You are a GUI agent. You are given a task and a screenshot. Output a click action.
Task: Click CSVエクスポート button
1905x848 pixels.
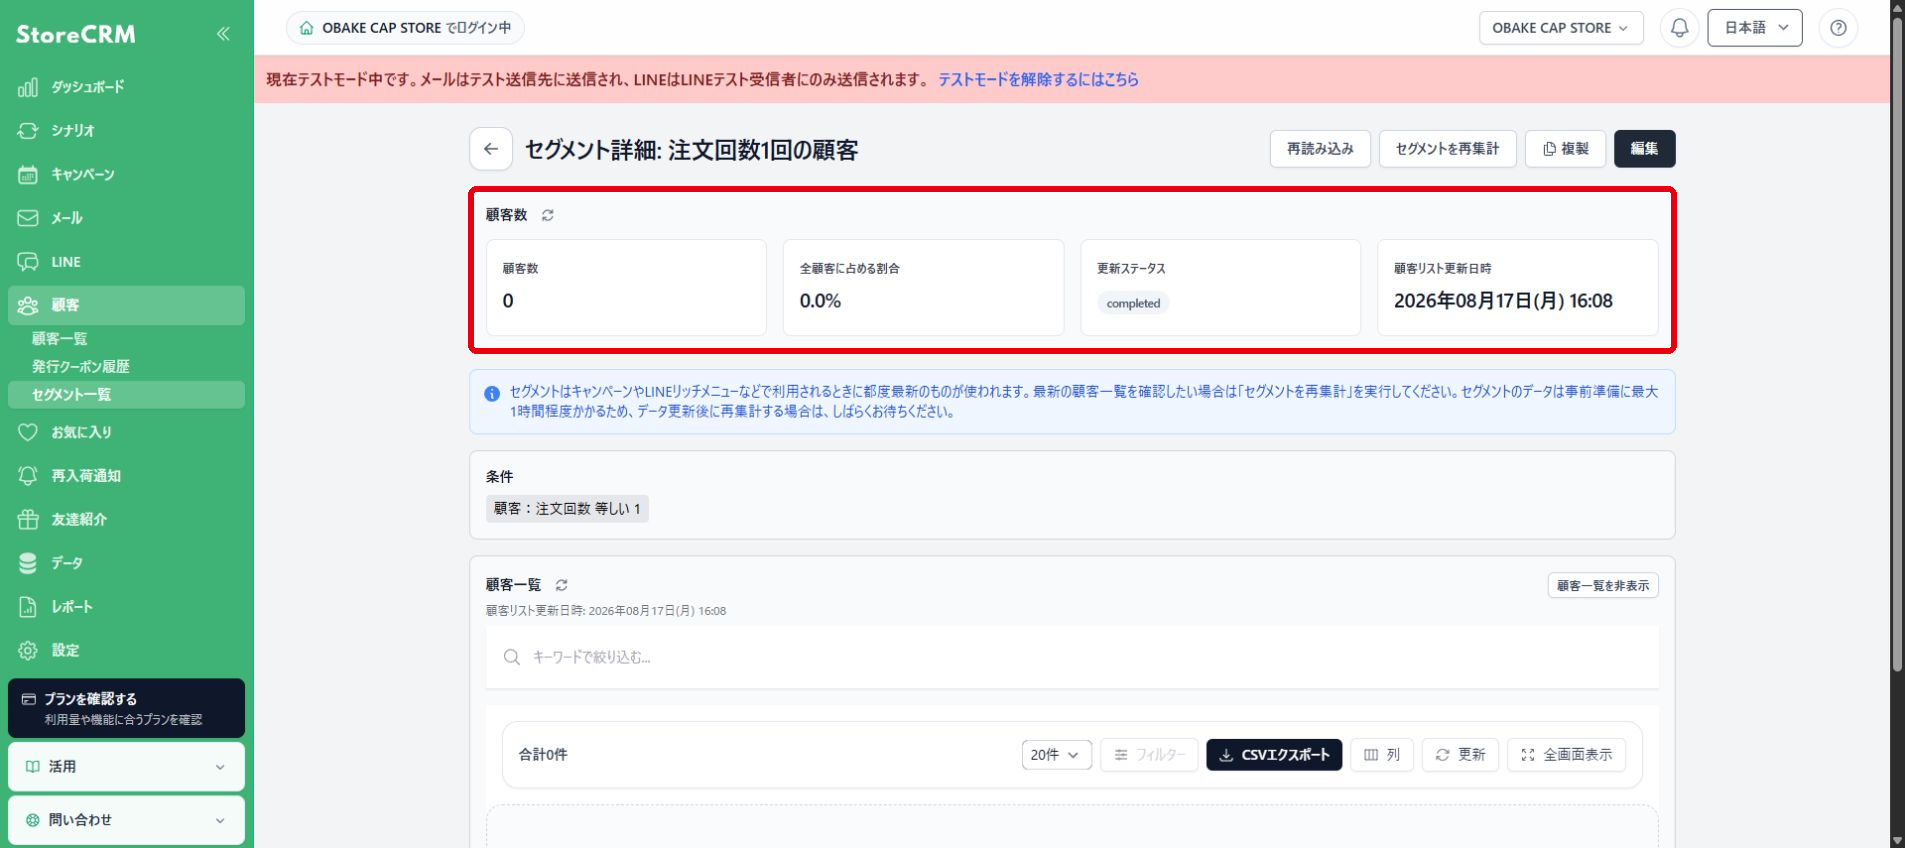1274,755
